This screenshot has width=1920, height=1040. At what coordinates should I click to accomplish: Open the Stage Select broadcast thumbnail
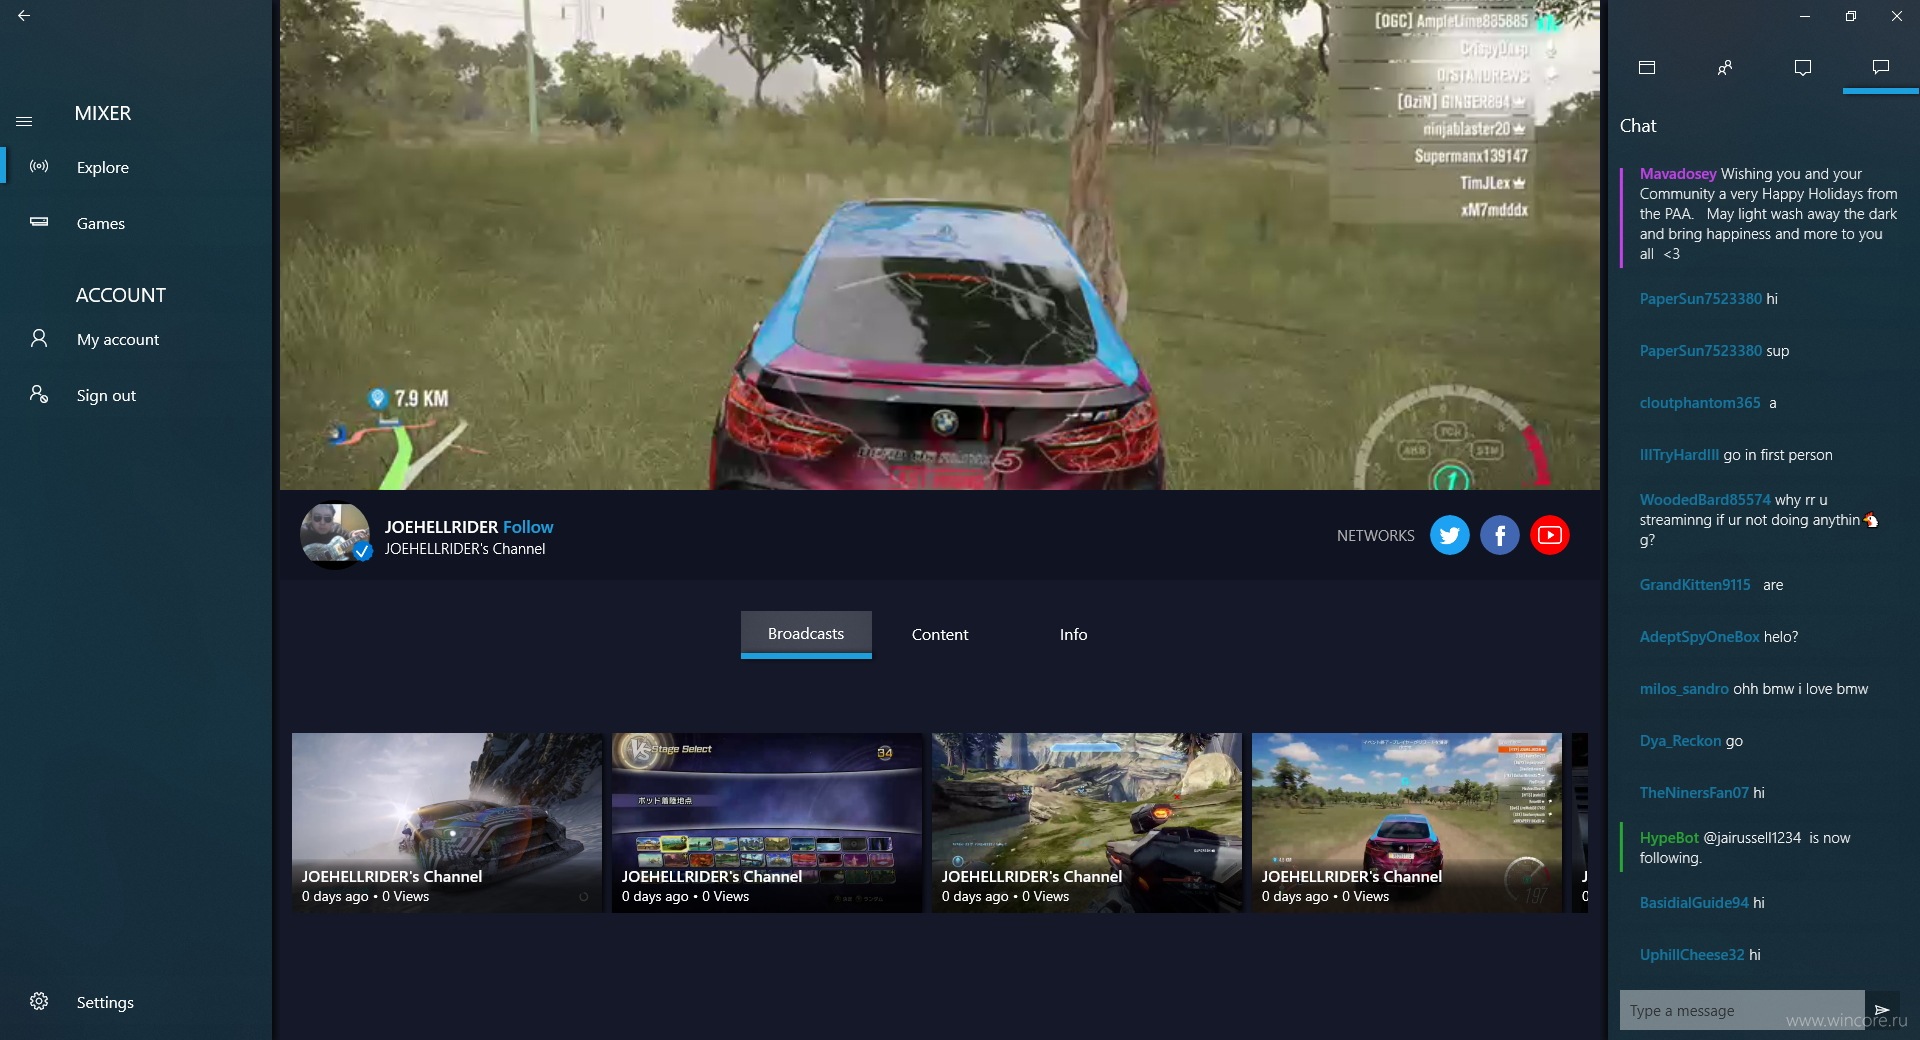point(767,822)
